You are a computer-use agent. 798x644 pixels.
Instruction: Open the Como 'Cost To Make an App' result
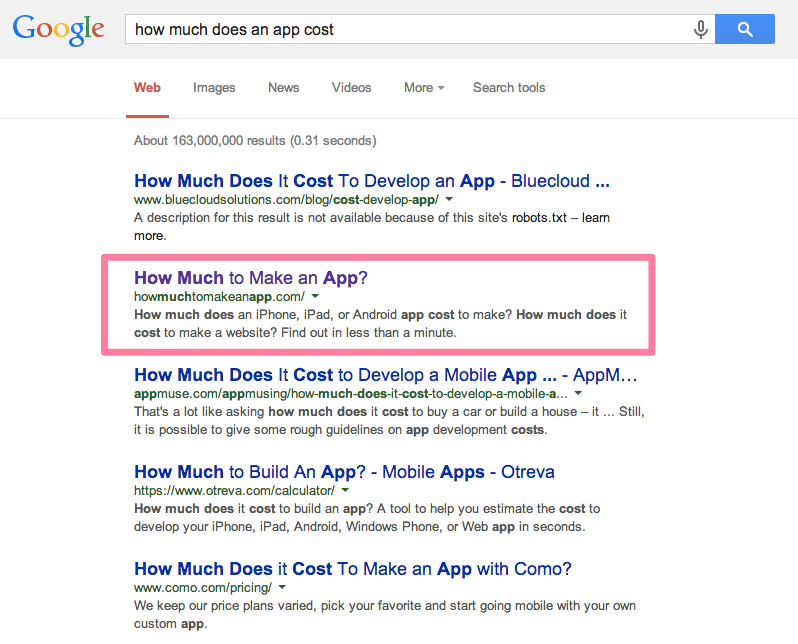click(353, 569)
